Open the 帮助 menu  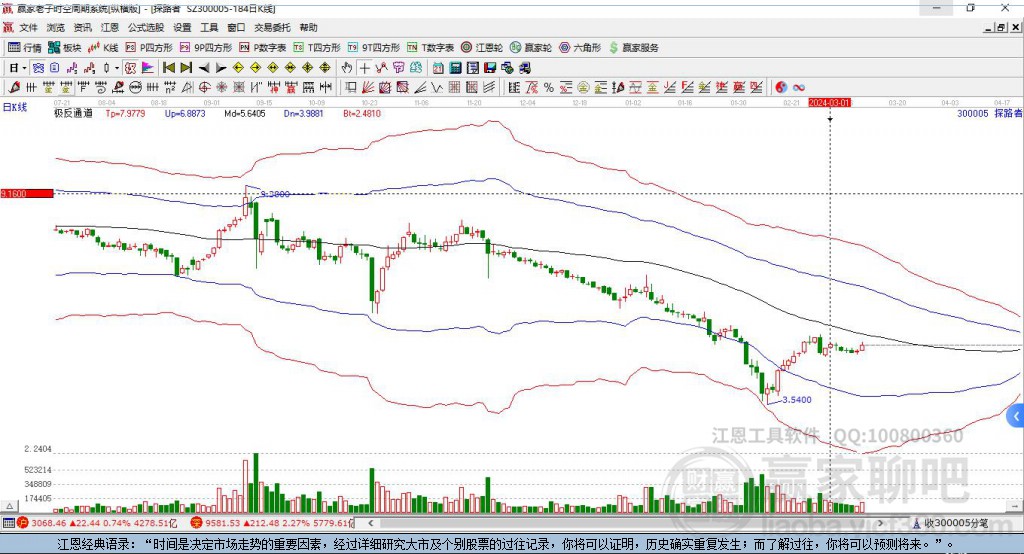coord(308,27)
